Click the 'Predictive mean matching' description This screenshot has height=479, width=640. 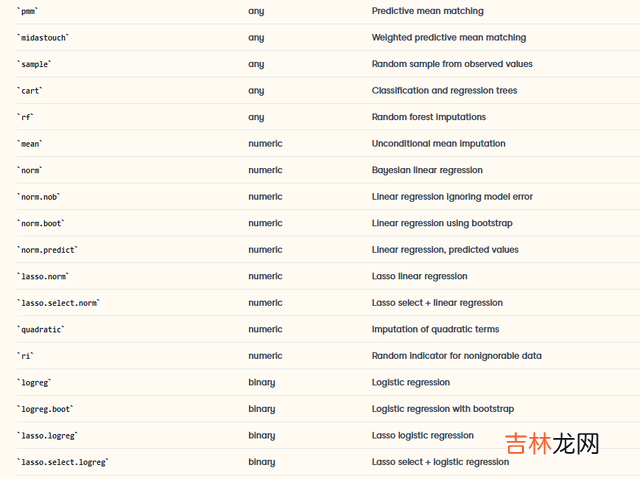coord(427,11)
